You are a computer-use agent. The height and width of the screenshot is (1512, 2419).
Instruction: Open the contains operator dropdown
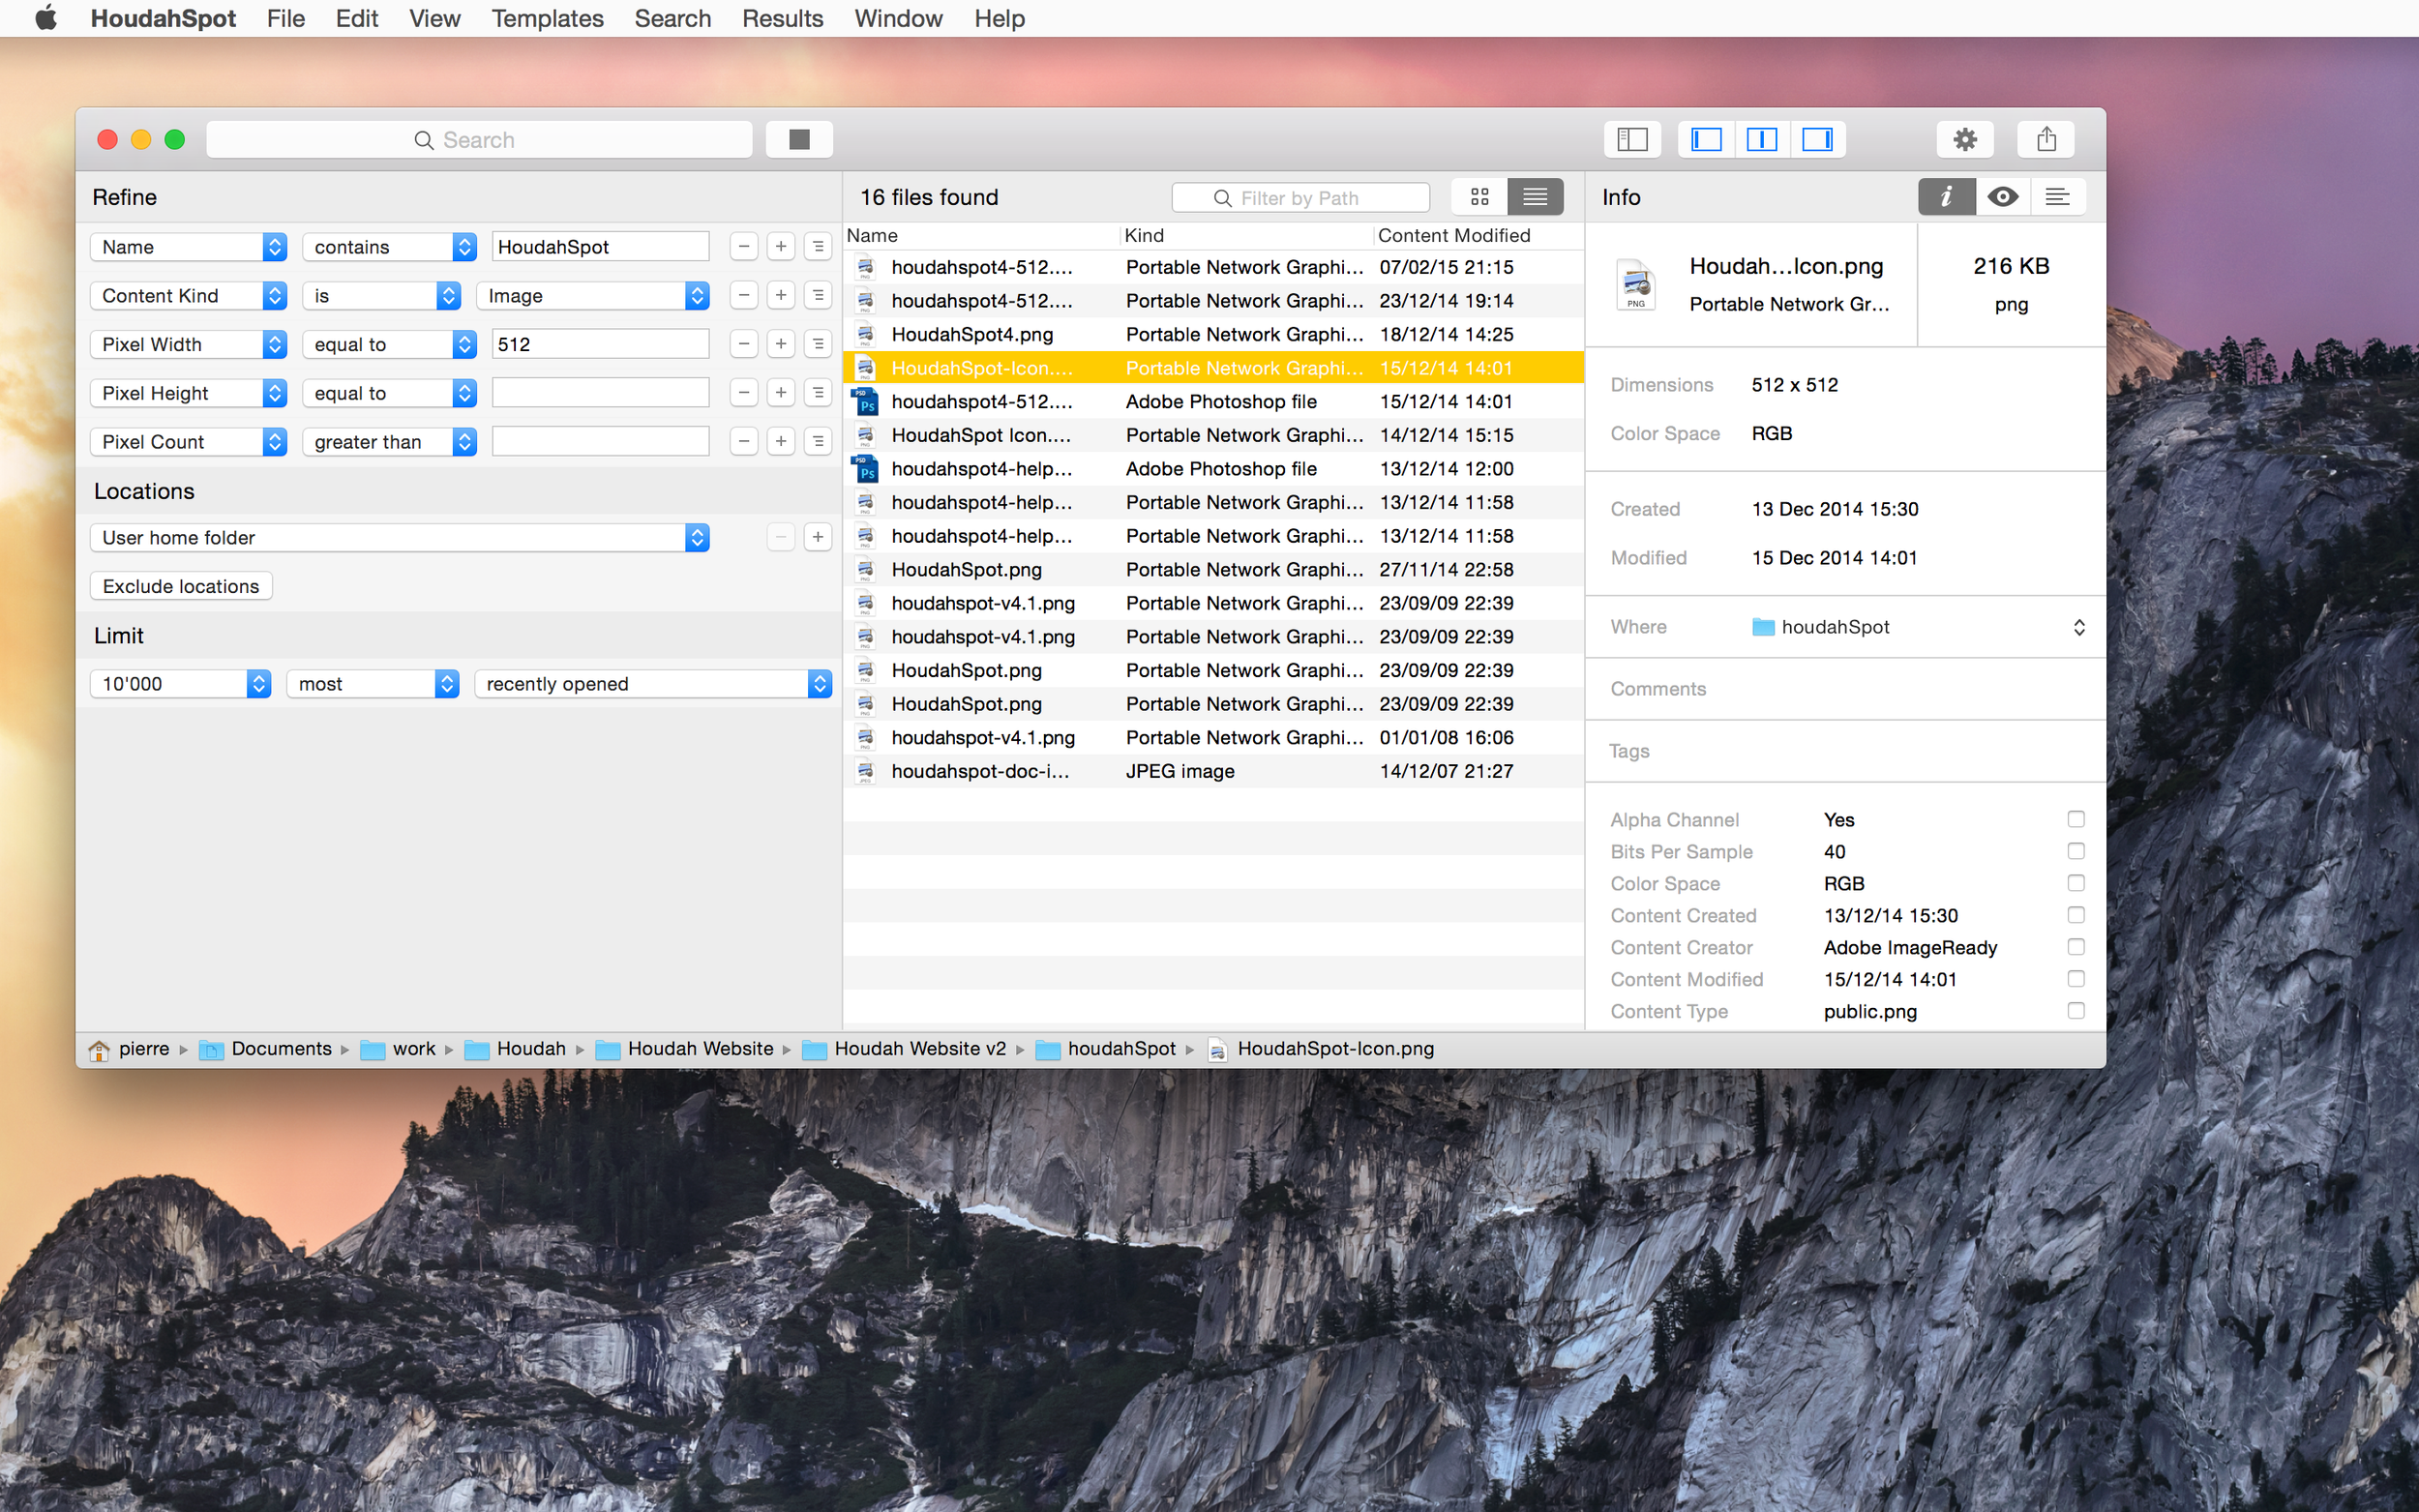click(x=389, y=246)
